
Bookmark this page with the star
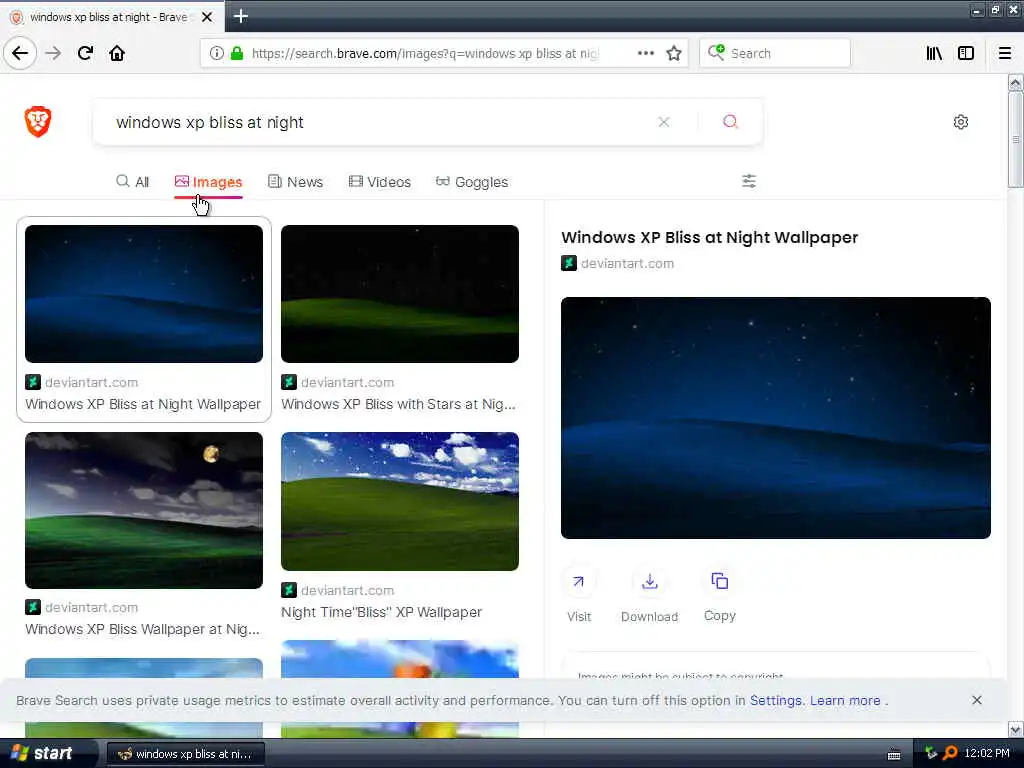click(674, 54)
